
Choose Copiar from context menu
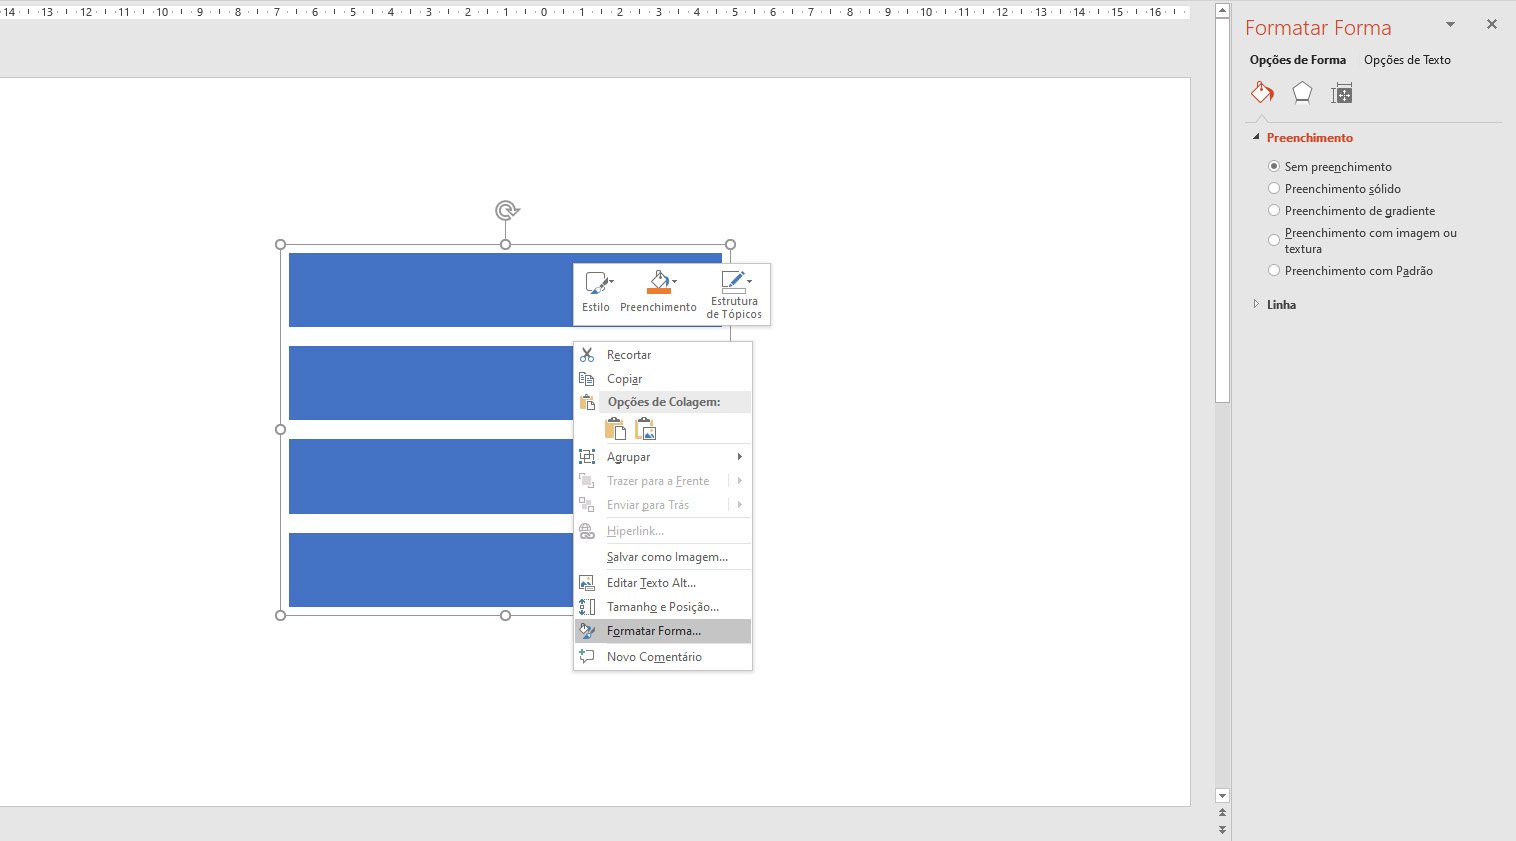[x=663, y=379]
